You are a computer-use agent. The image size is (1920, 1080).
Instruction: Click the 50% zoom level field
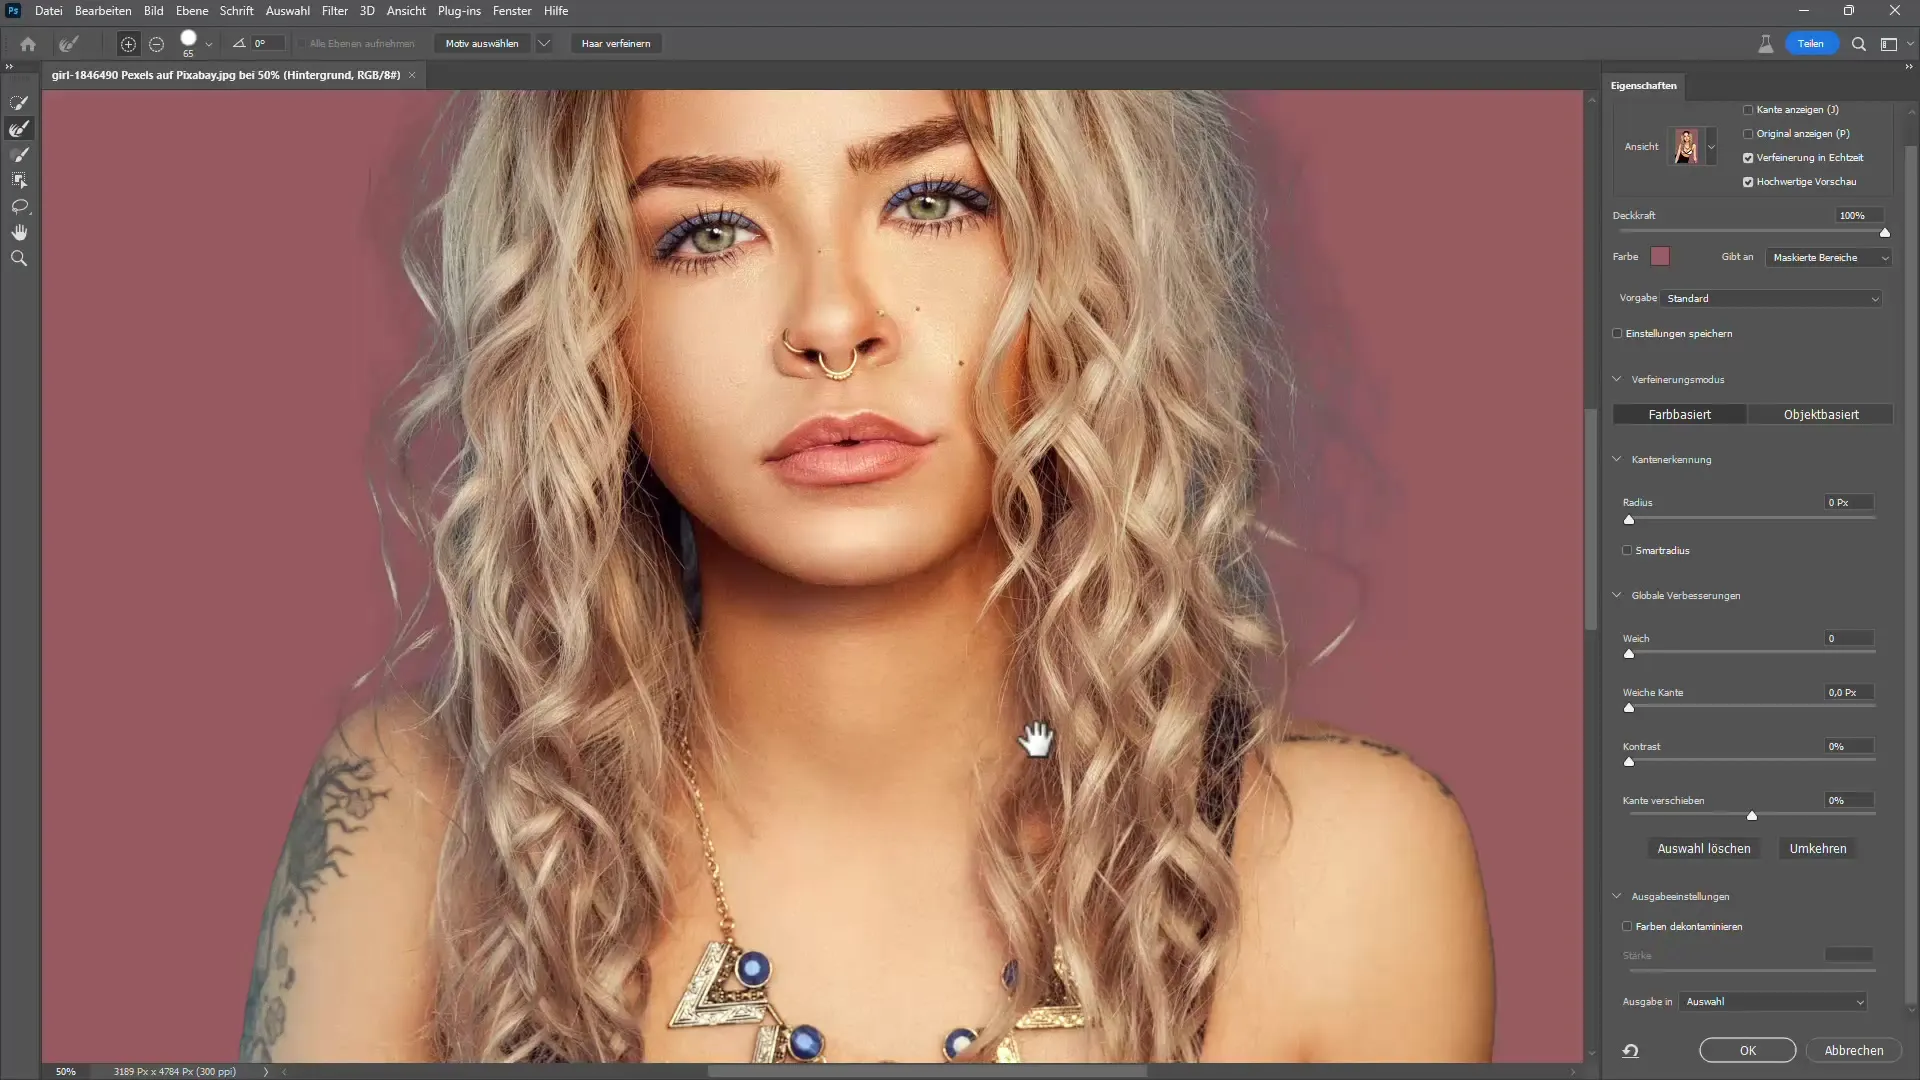click(x=66, y=1071)
